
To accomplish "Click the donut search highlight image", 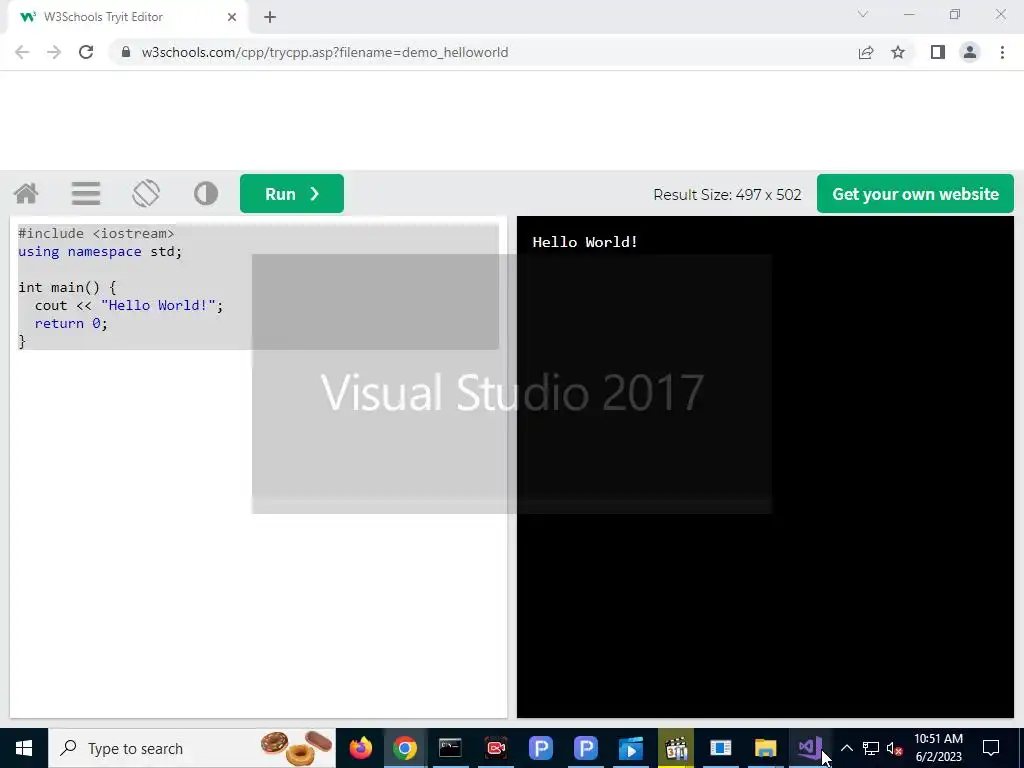I will coord(296,748).
